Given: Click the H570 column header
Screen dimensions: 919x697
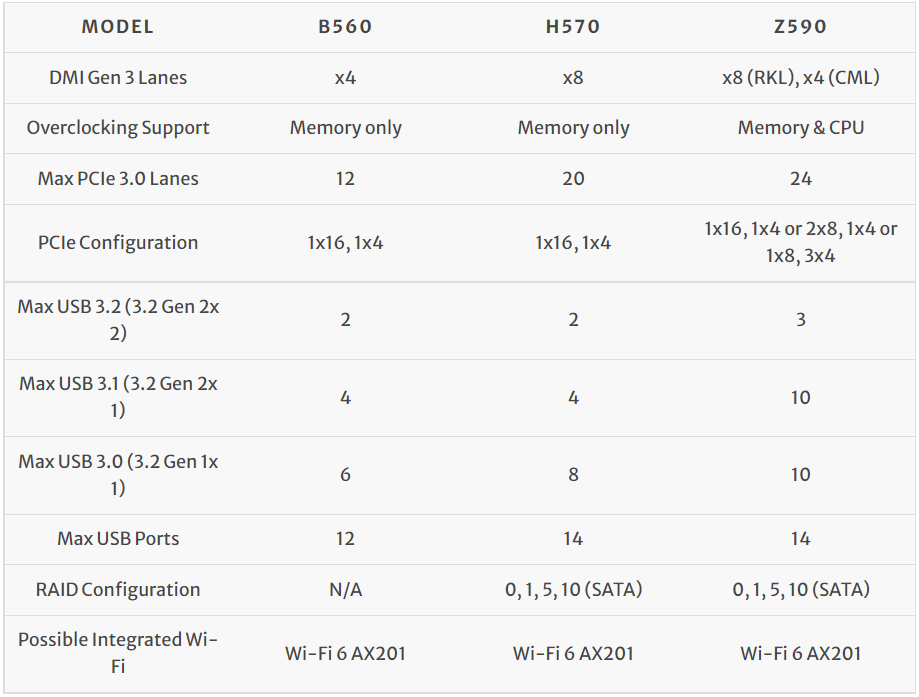Looking at the screenshot, I should click(x=573, y=27).
